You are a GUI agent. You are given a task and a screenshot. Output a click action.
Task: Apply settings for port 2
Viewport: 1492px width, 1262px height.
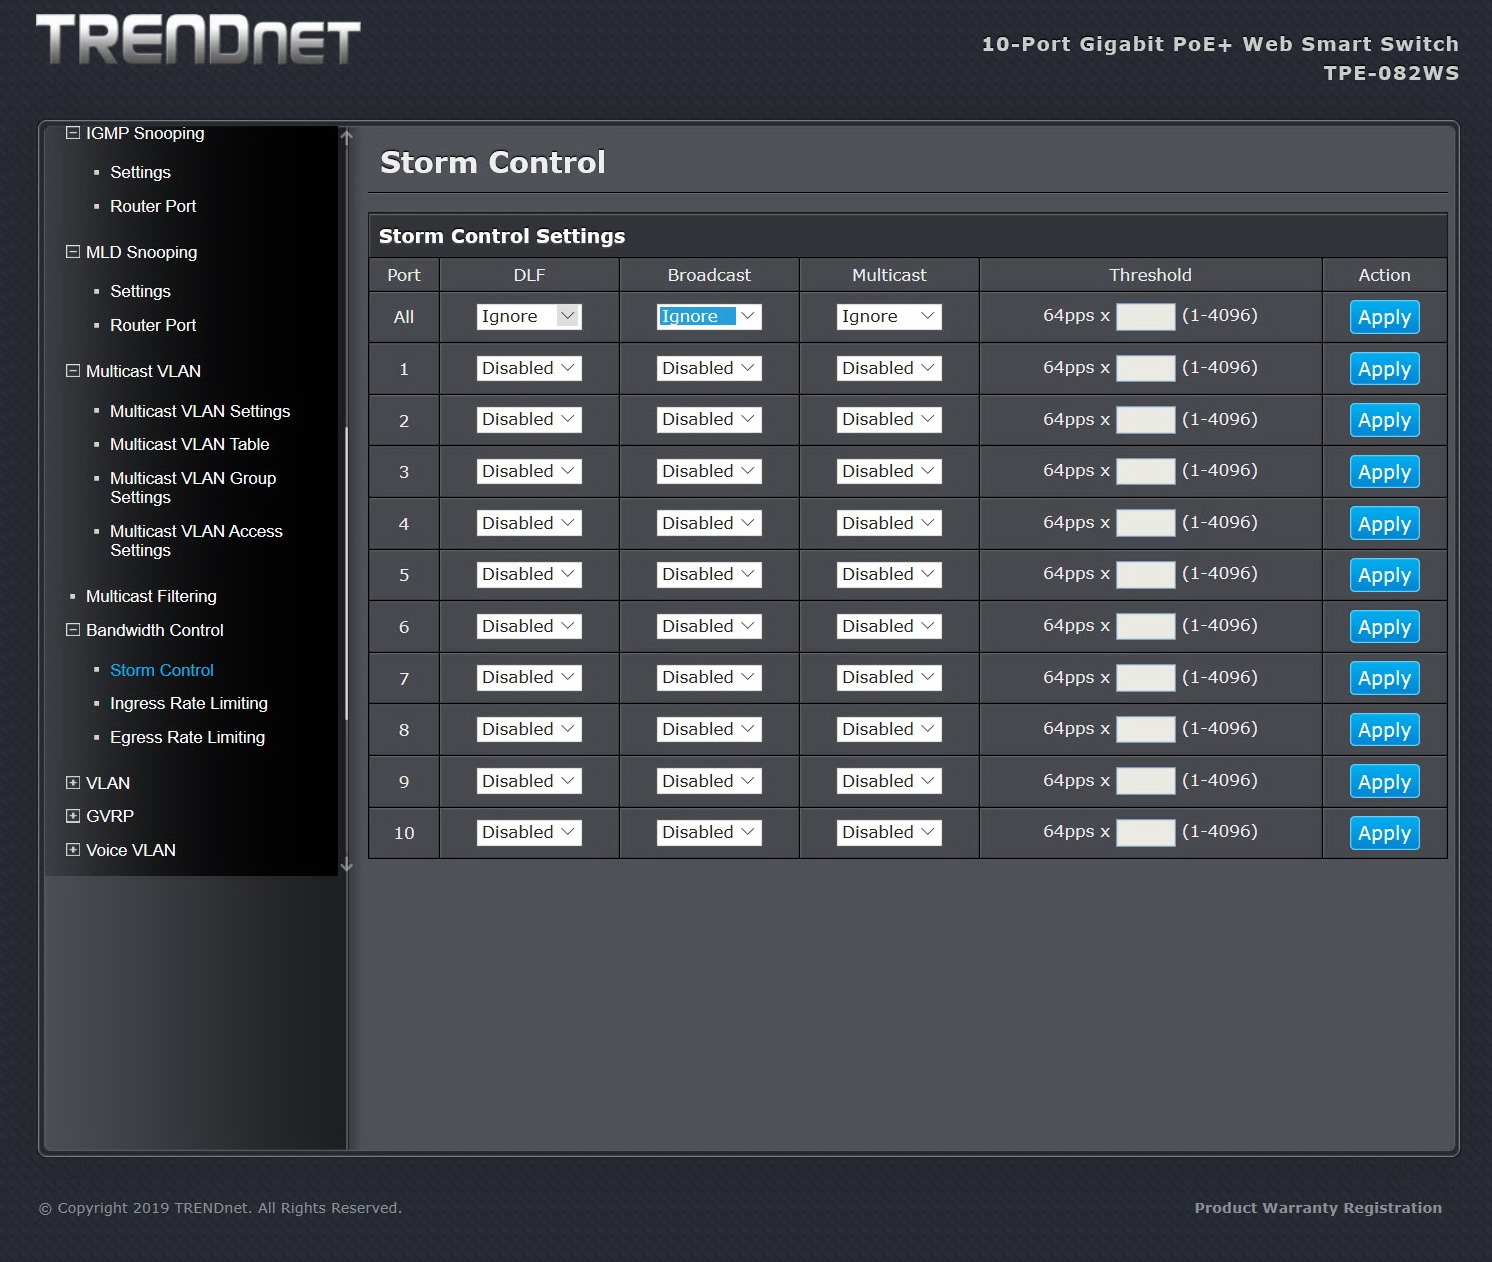click(x=1384, y=420)
